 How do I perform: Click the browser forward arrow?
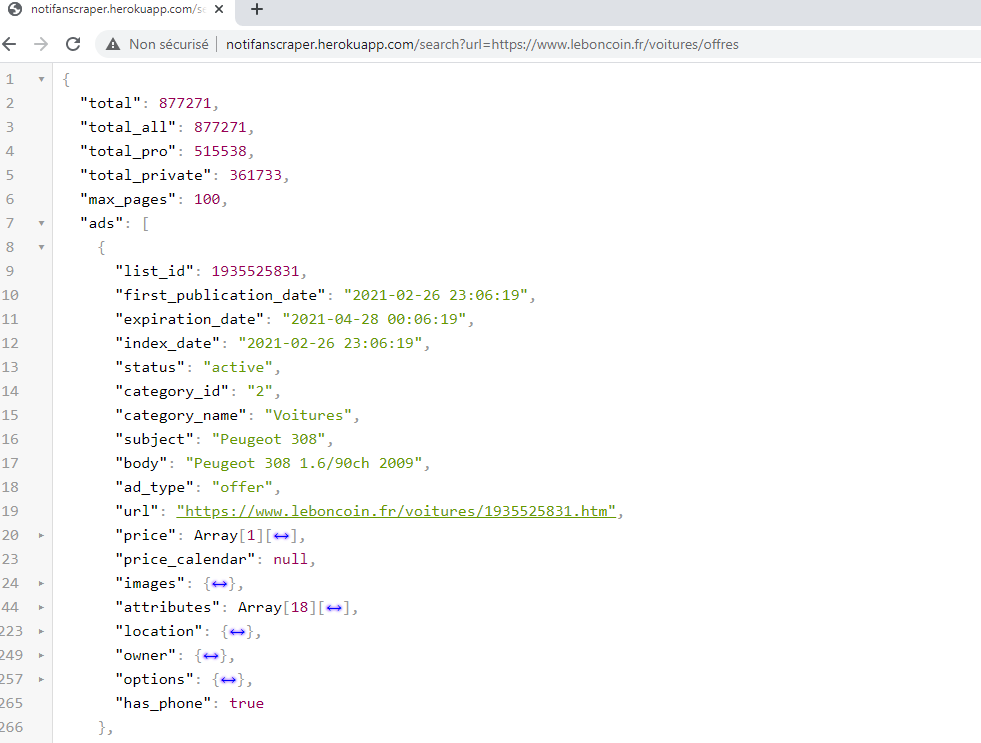pos(41,44)
